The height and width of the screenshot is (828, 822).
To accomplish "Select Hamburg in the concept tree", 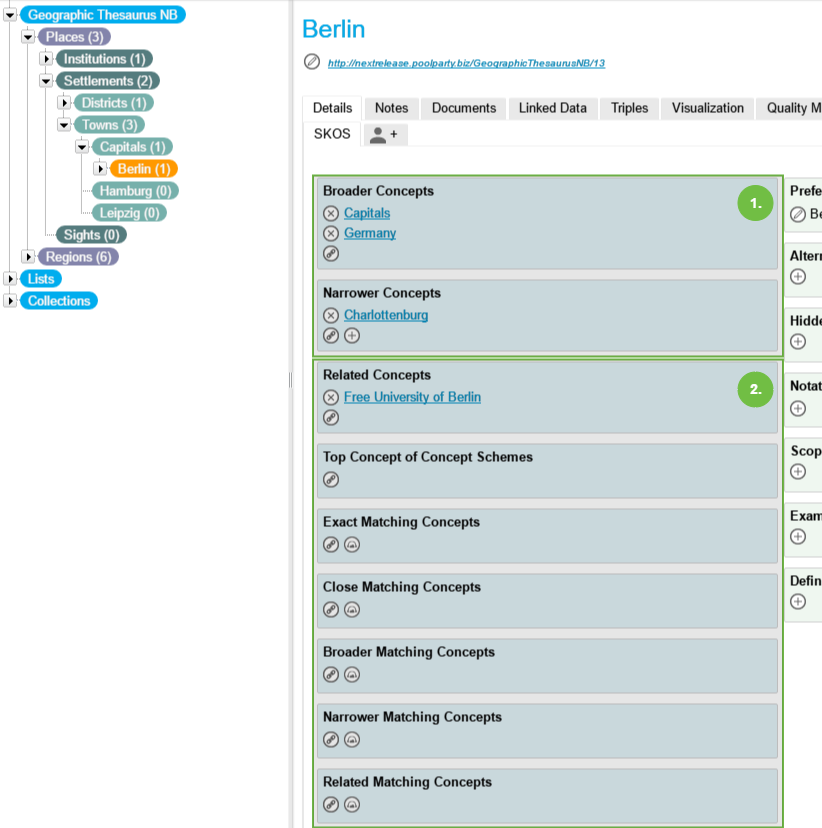I will (137, 191).
